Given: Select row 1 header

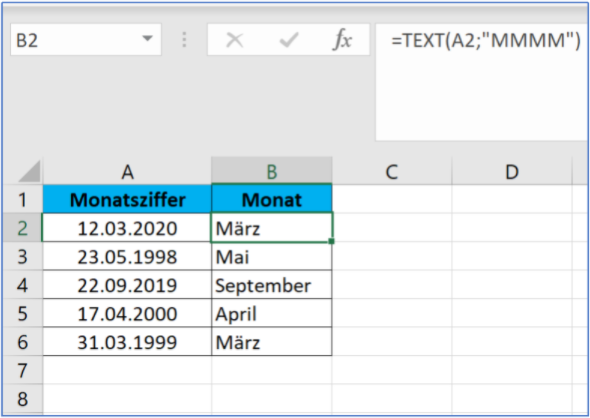Looking at the screenshot, I should 23,199.
